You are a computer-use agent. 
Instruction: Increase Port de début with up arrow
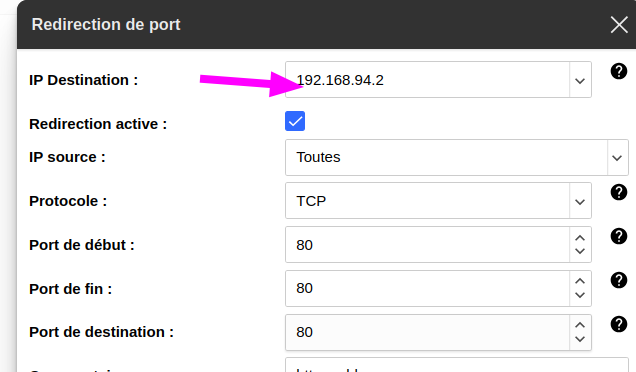(x=580, y=238)
